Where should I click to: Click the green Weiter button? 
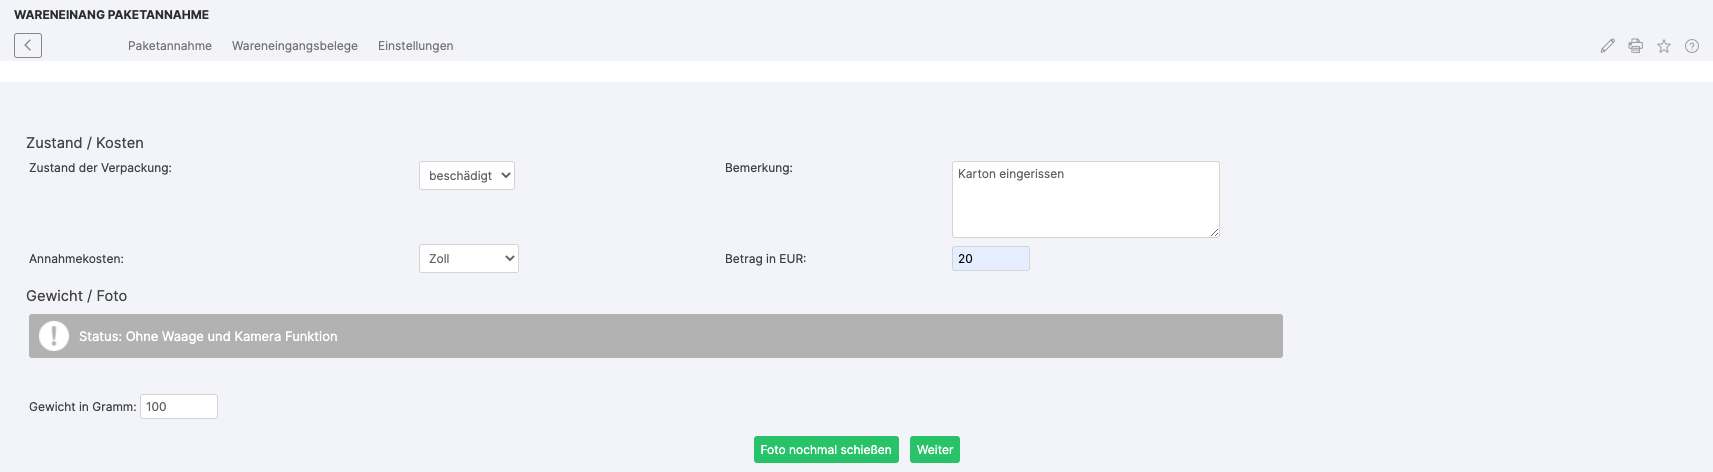click(935, 450)
